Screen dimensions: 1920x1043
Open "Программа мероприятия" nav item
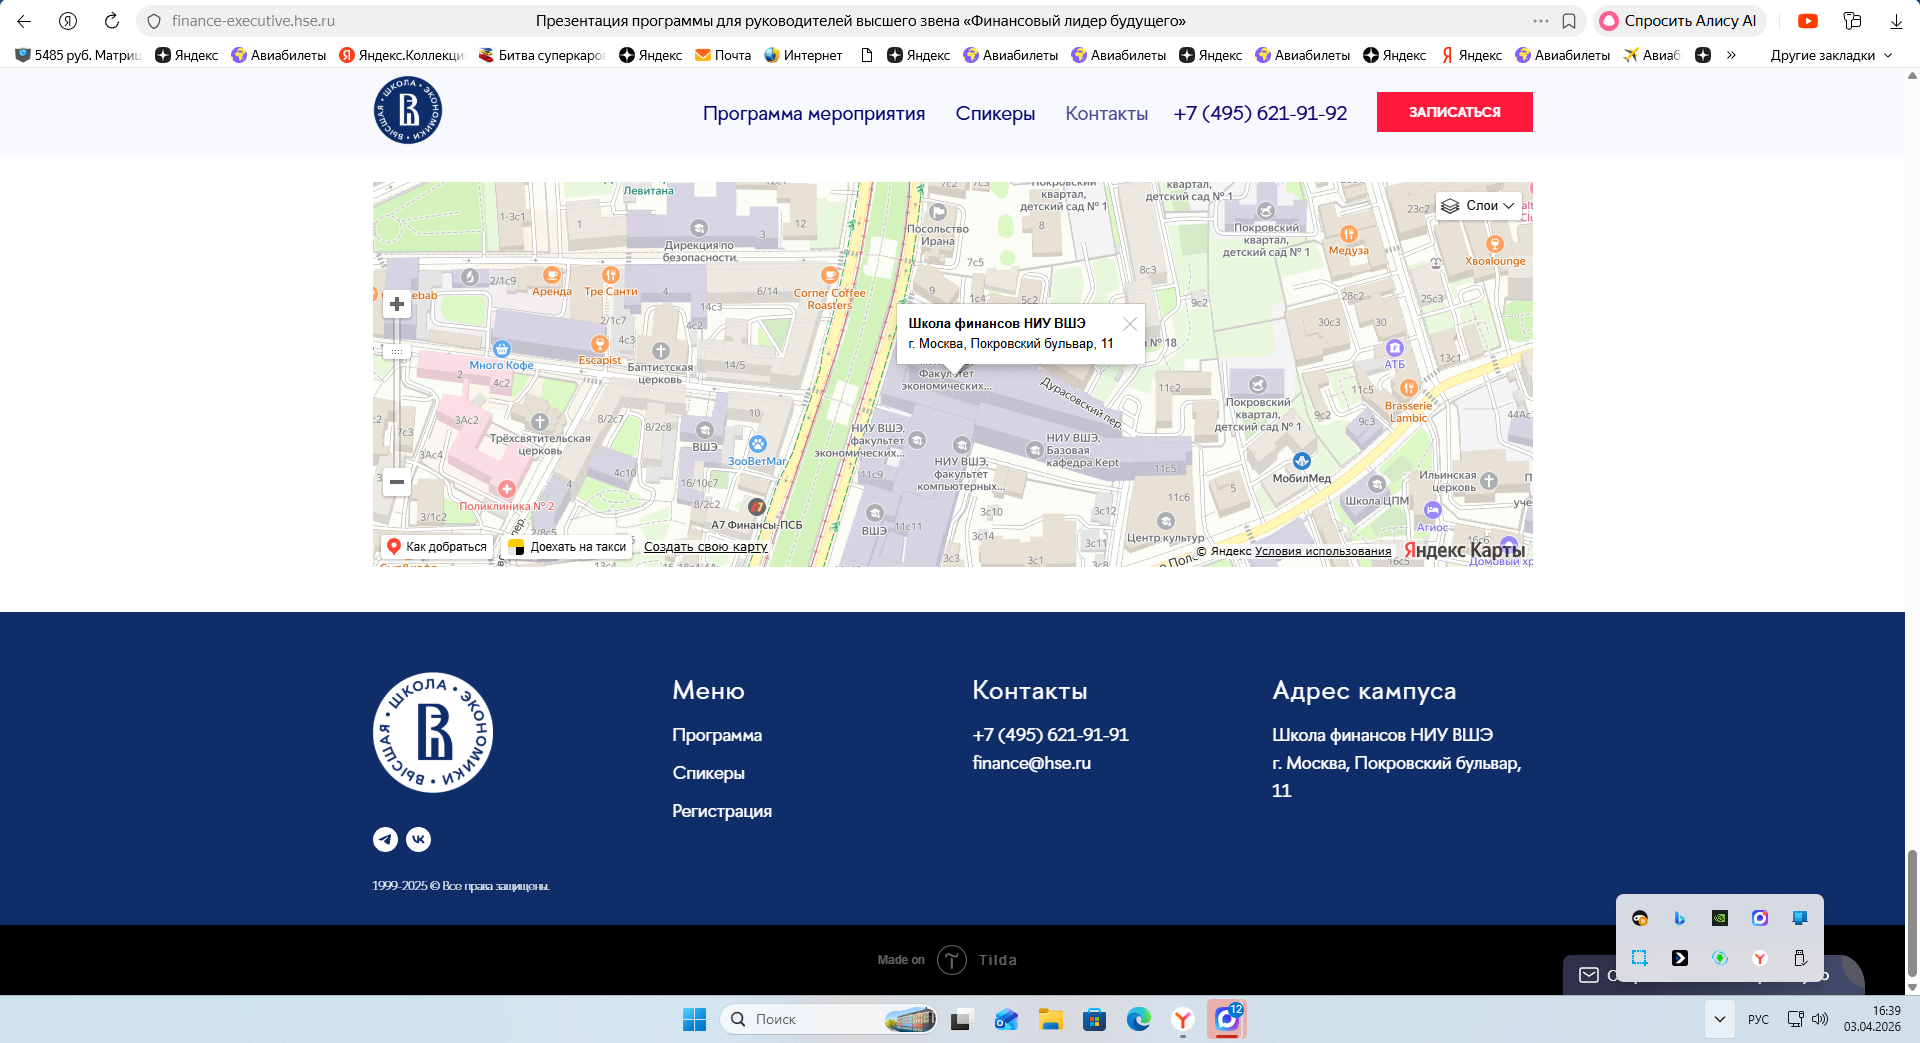click(x=813, y=114)
